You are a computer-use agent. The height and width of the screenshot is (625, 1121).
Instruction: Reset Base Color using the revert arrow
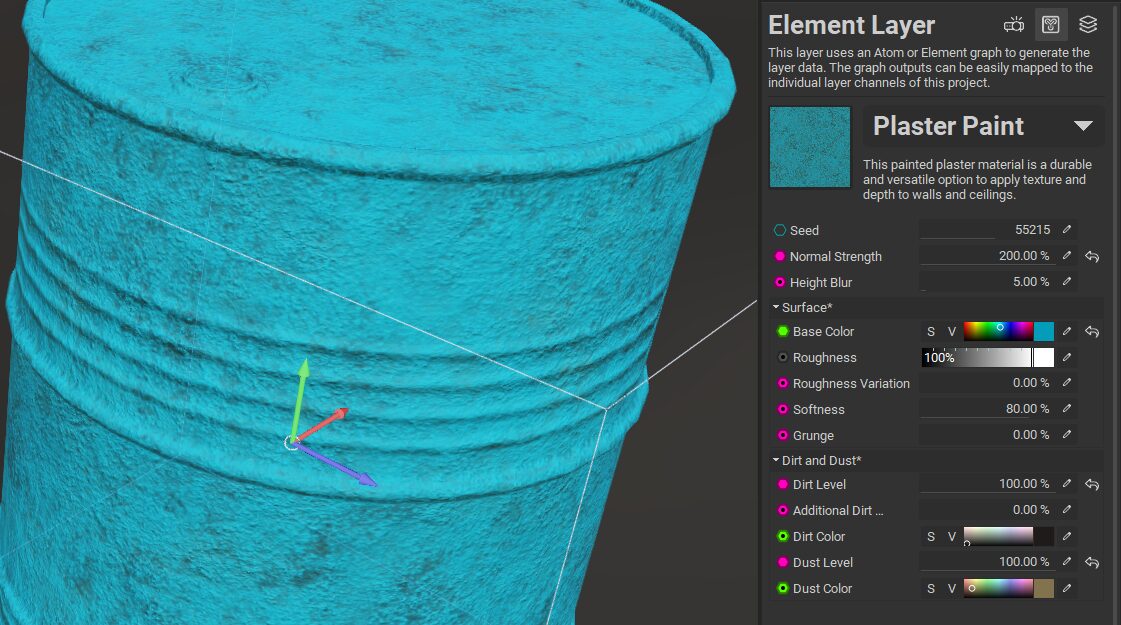click(x=1092, y=332)
